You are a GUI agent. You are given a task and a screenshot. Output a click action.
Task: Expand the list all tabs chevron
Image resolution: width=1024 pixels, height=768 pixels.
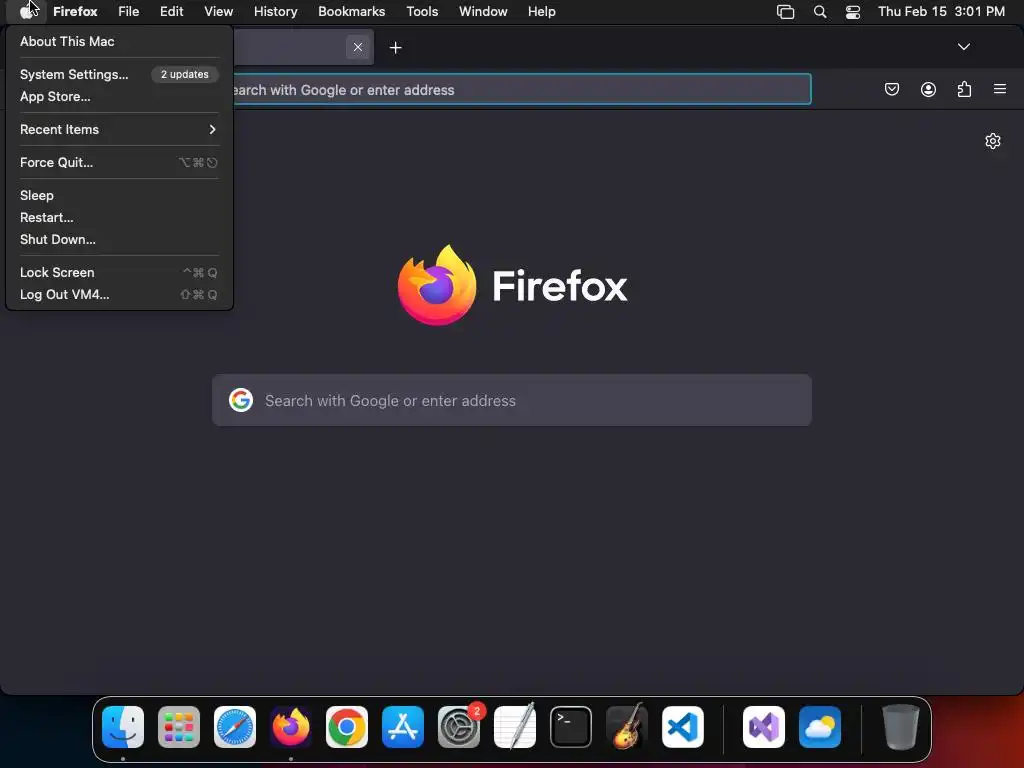963,47
